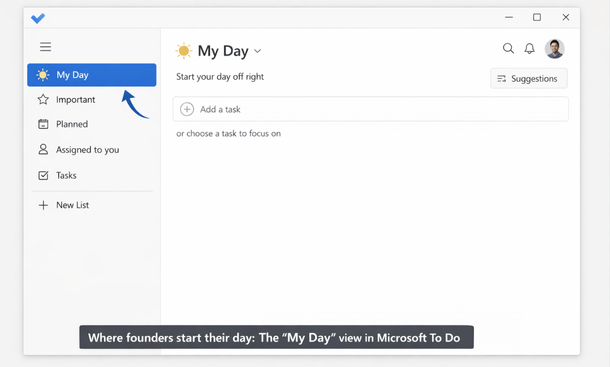Close the To Do window

coord(566,17)
